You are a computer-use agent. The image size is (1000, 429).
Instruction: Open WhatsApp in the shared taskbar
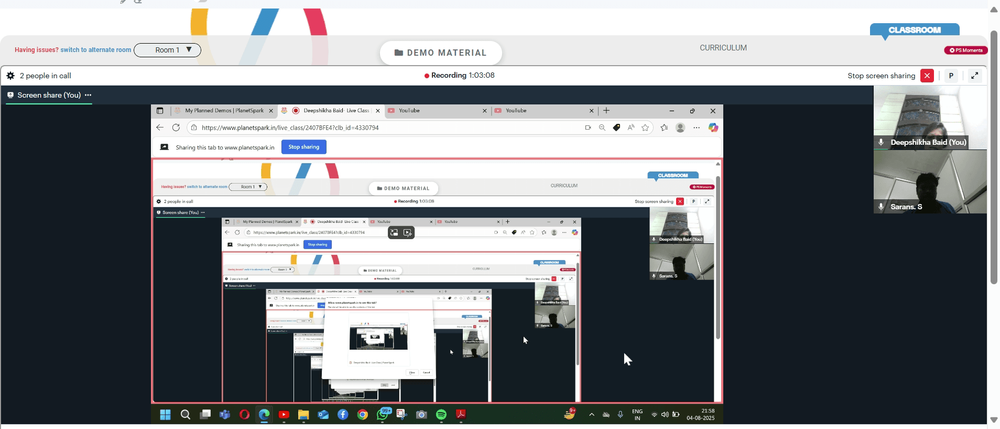[x=383, y=414]
